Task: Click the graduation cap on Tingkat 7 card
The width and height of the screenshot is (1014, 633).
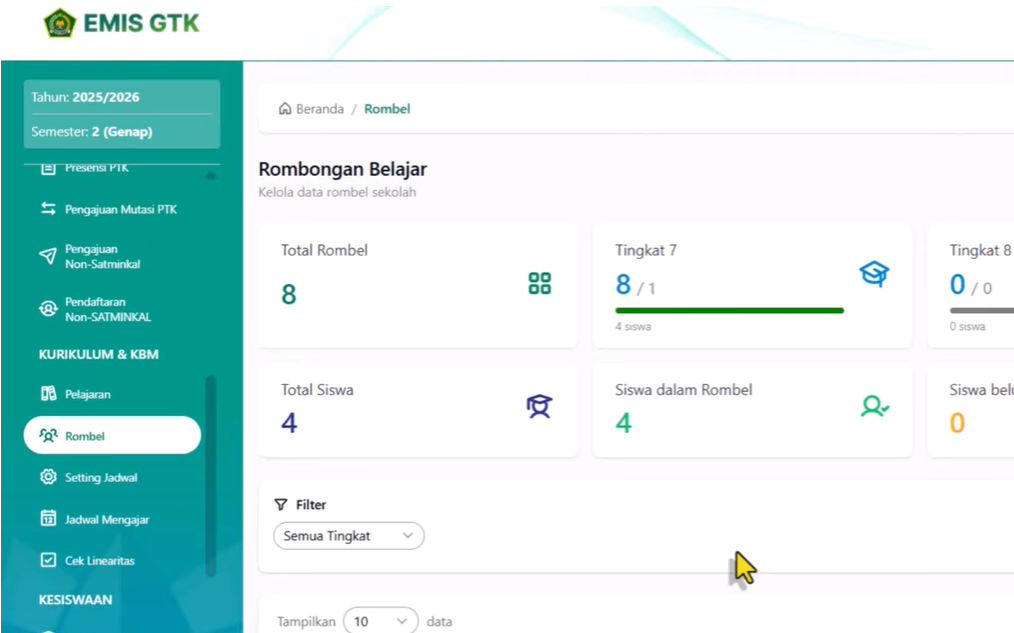Action: tap(874, 273)
